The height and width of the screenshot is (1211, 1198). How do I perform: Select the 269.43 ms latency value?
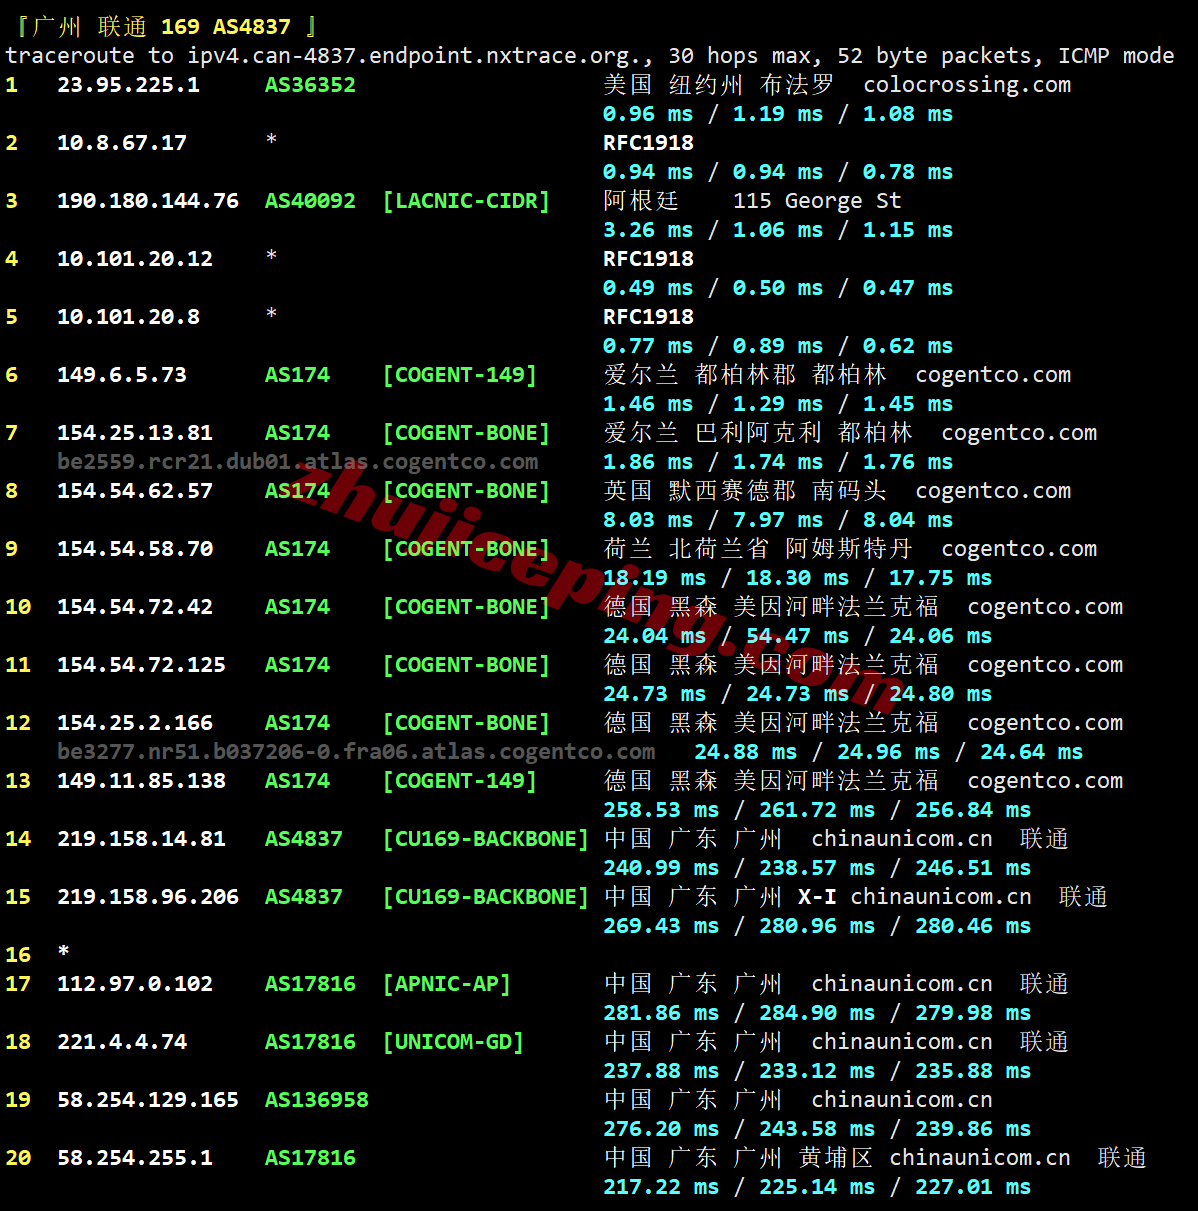pyautogui.click(x=661, y=926)
